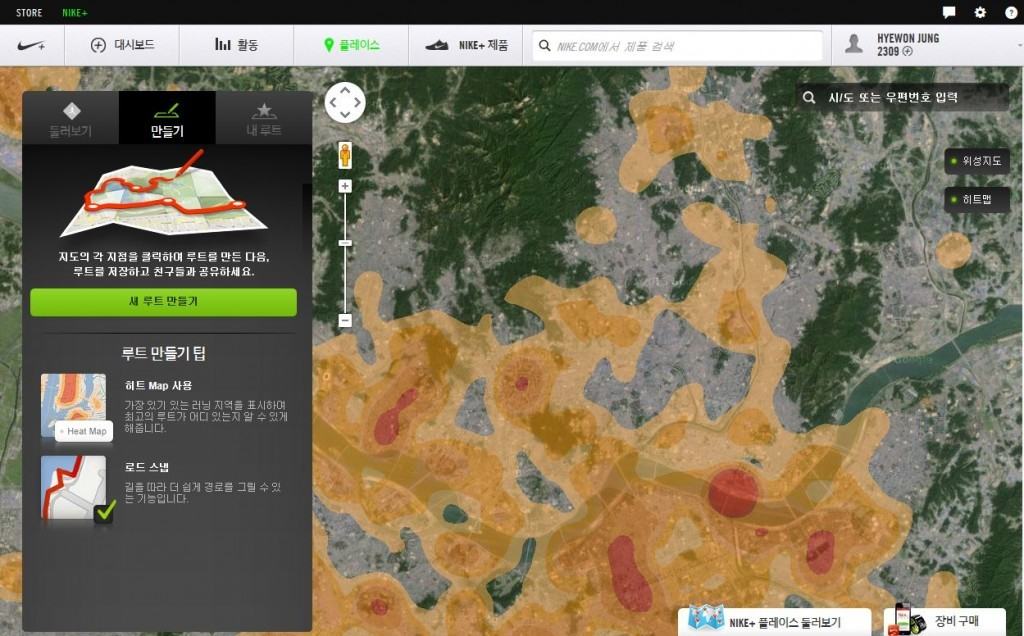
Task: Click the map pan navigation control
Action: [345, 102]
